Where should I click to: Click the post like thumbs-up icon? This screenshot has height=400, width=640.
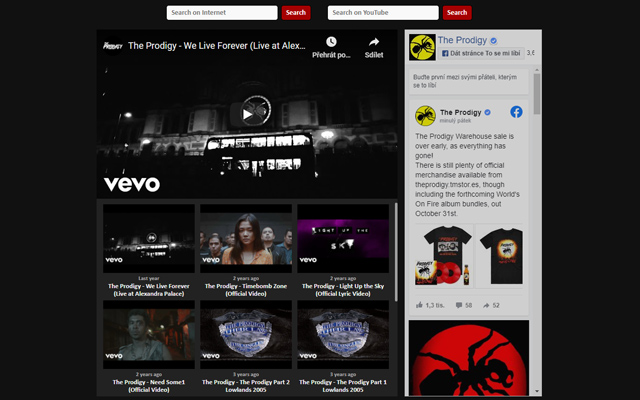(419, 305)
